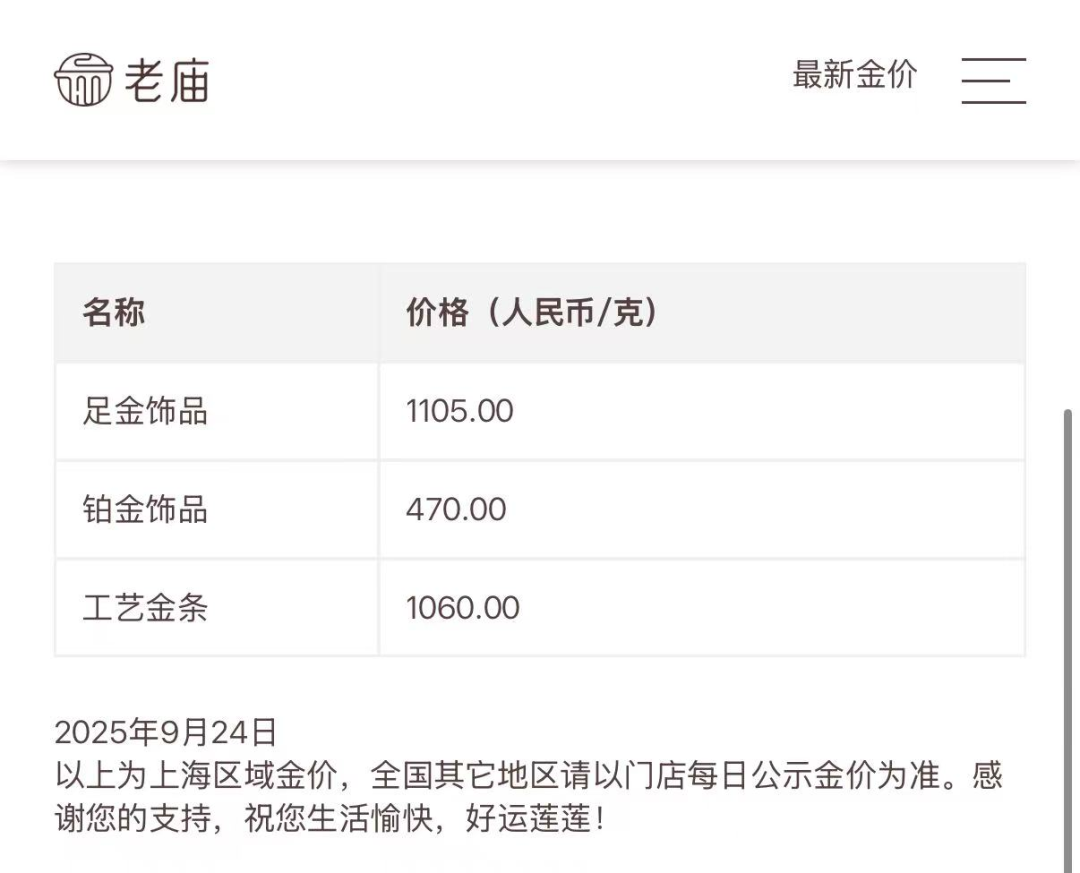Click the 名称 column header
This screenshot has width=1080, height=873.
tap(113, 313)
